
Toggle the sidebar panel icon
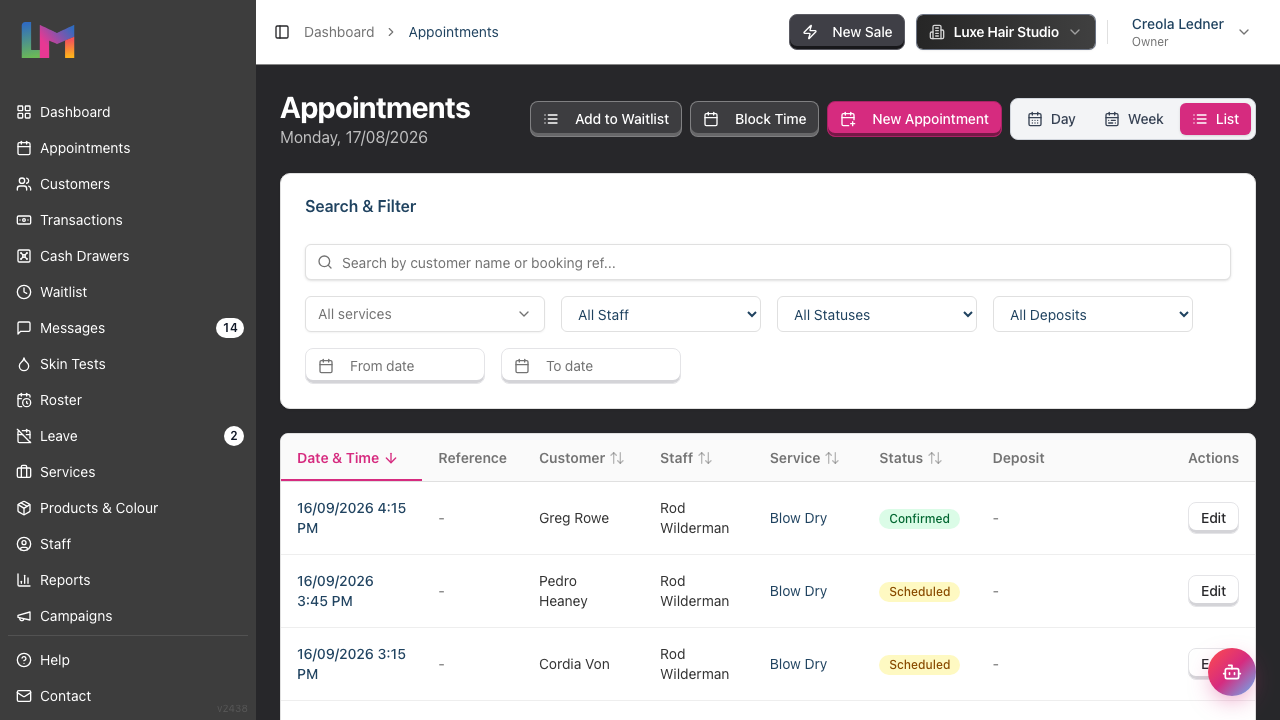tap(282, 32)
